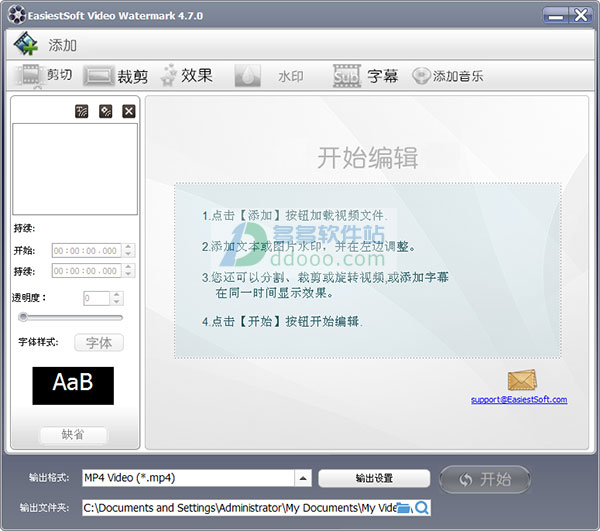Decrease the 持续 duration spinner
The height and width of the screenshot is (531, 600).
coord(128,274)
